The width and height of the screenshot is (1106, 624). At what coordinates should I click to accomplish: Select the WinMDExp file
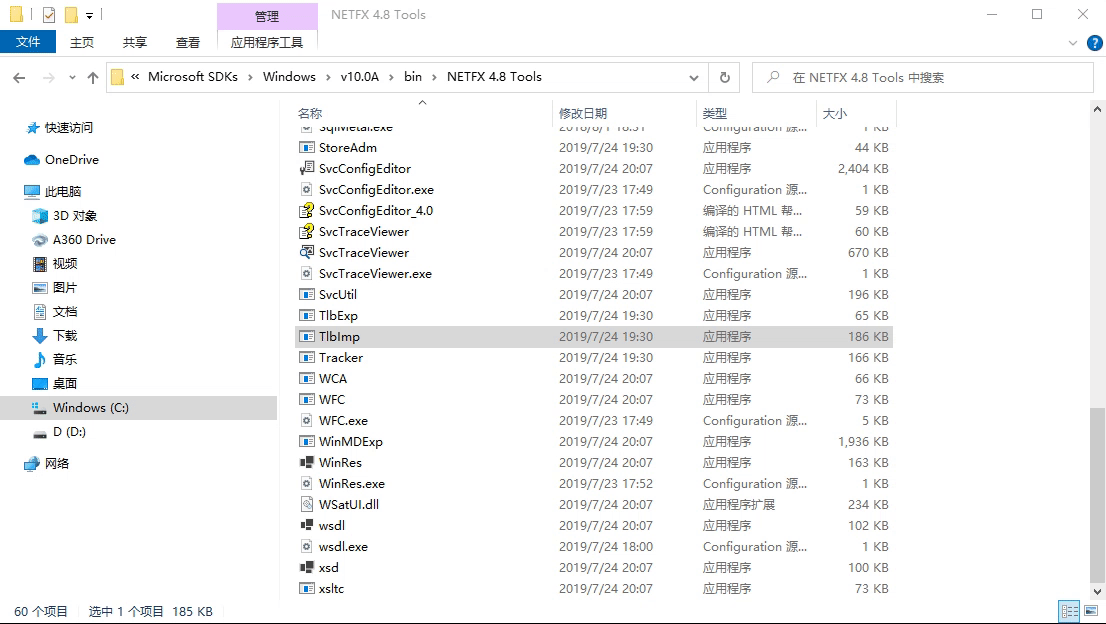coord(594,441)
